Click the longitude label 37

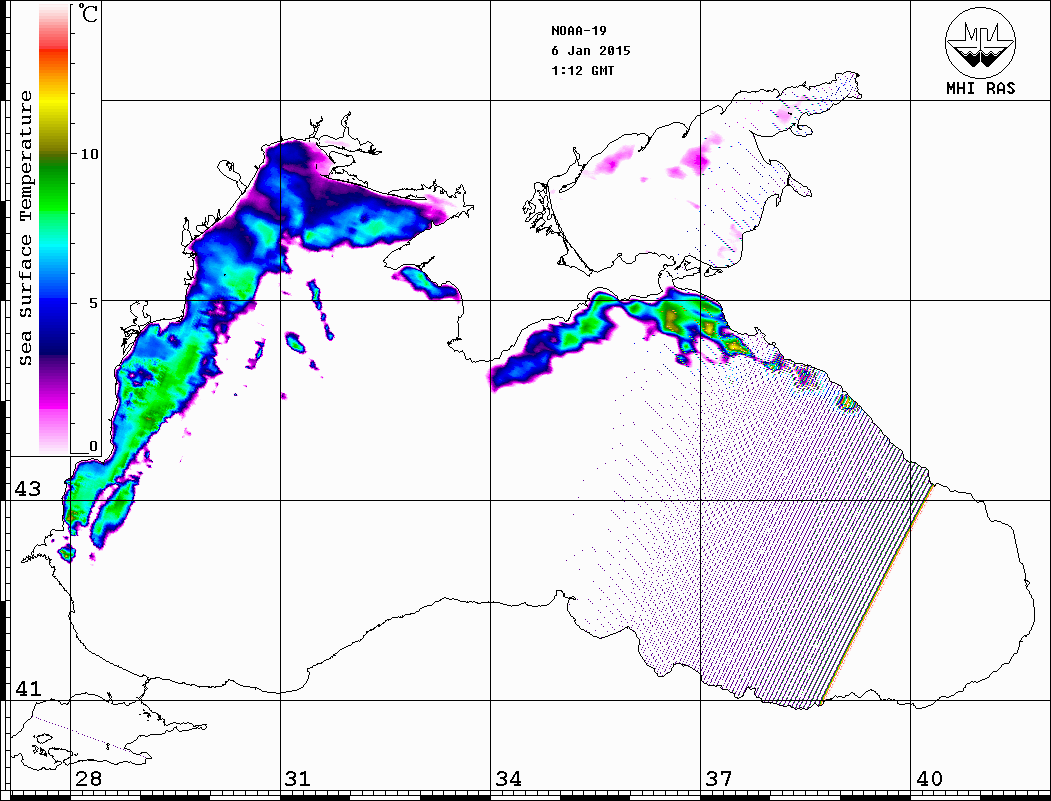pyautogui.click(x=718, y=779)
